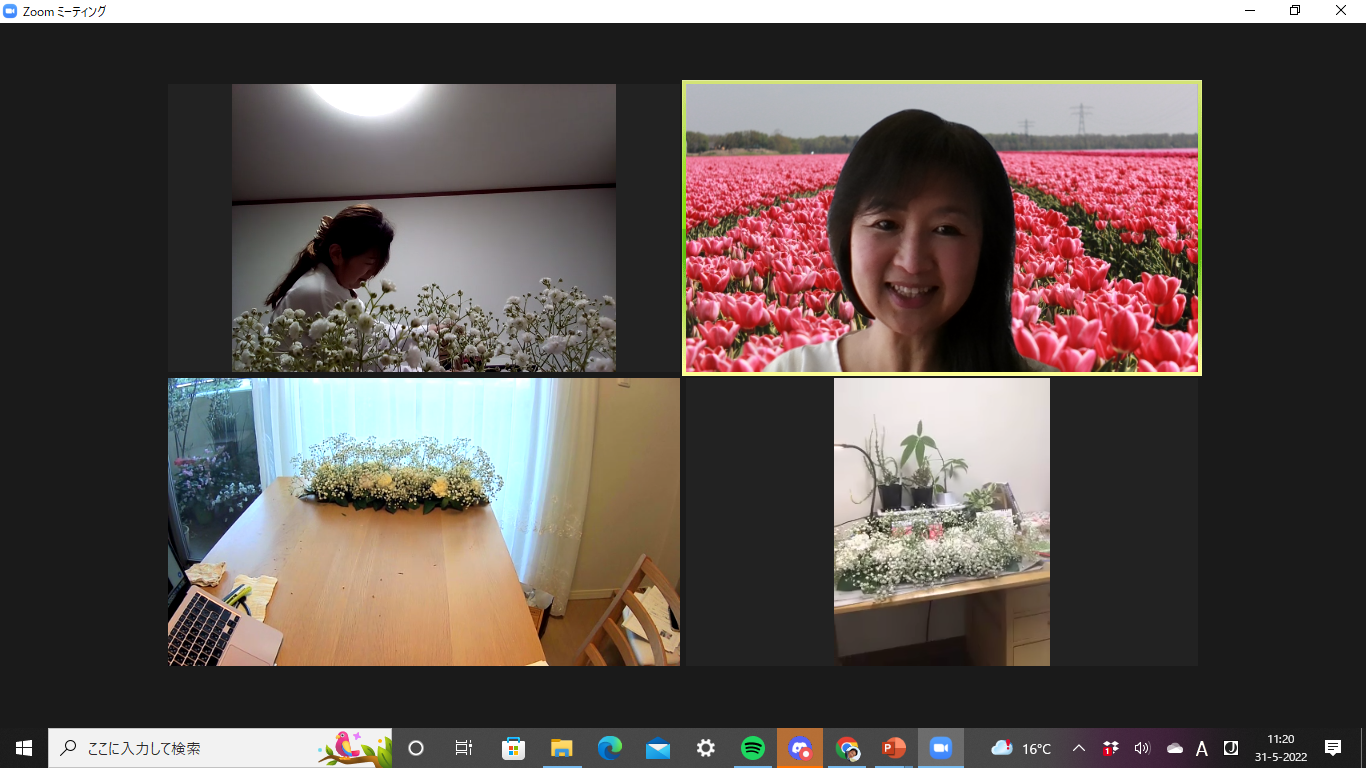Open the Mail app in the taskbar
This screenshot has width=1366, height=768.
click(657, 748)
